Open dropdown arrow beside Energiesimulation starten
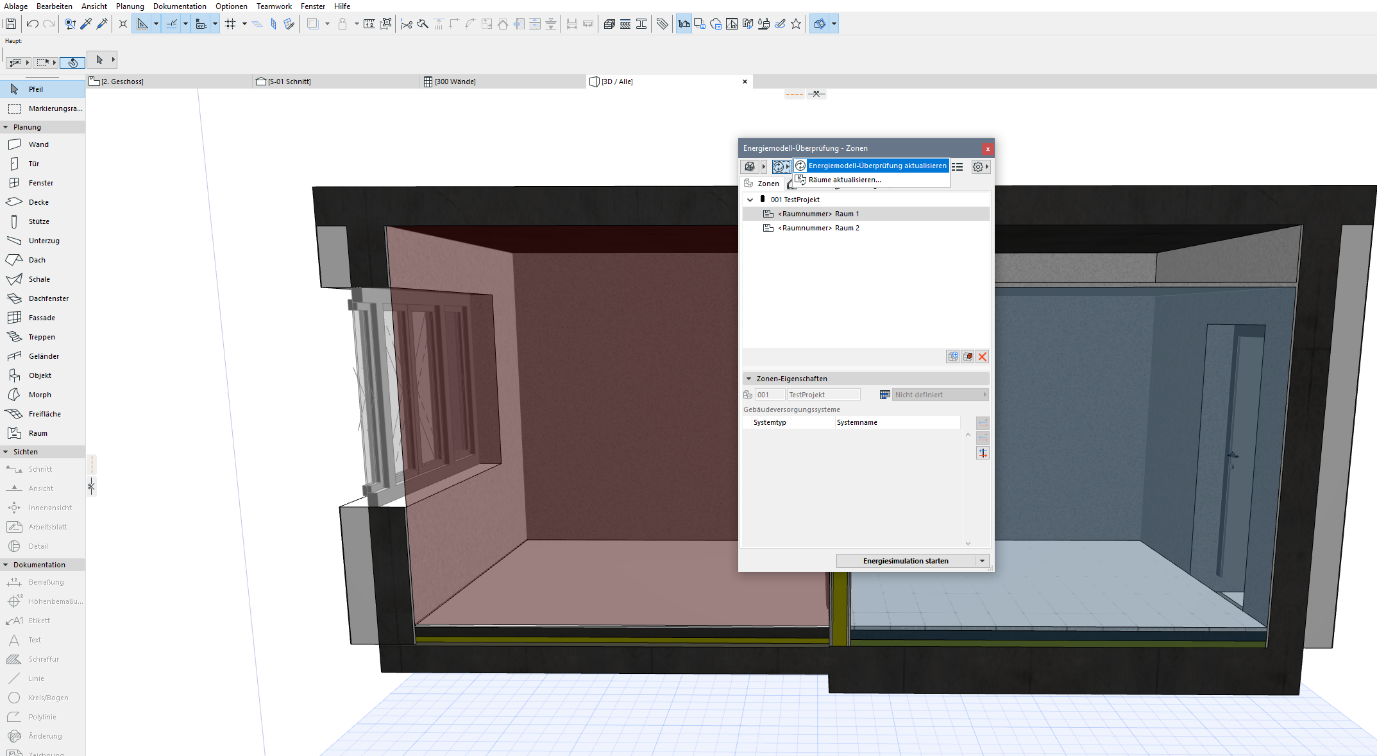Screen dimensions: 1377x756 (982, 561)
